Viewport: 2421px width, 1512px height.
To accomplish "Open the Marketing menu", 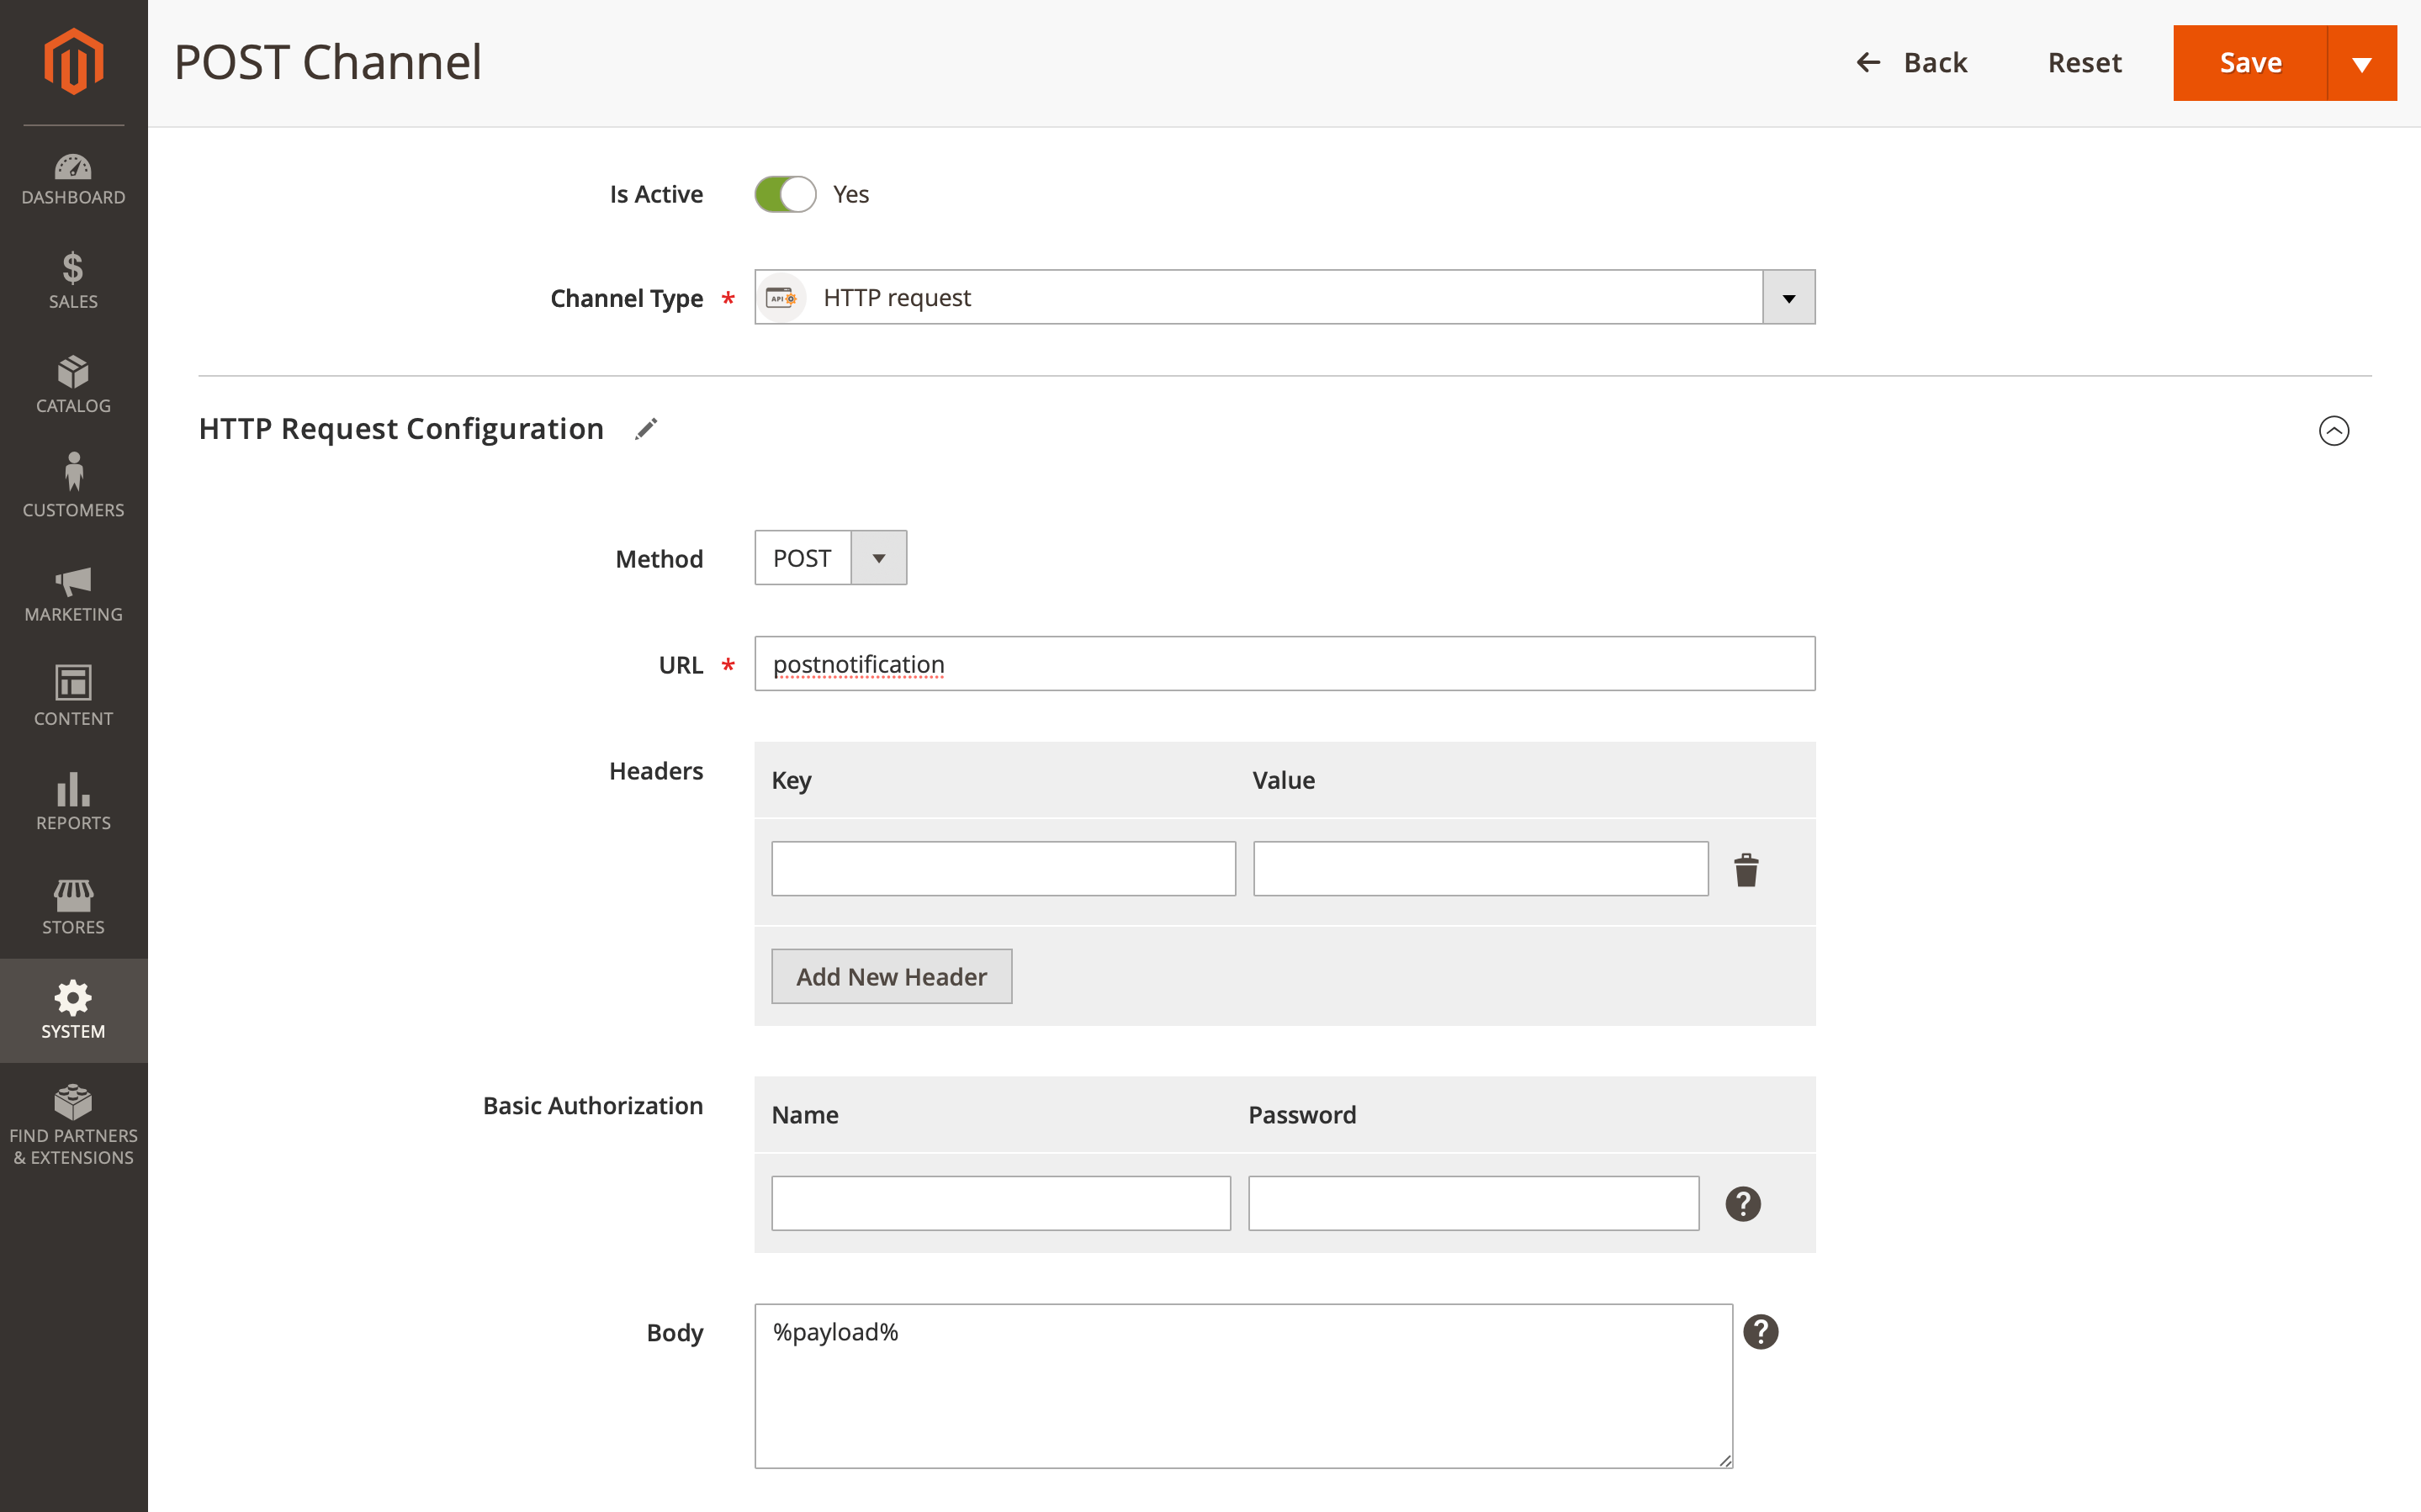I will (x=73, y=594).
